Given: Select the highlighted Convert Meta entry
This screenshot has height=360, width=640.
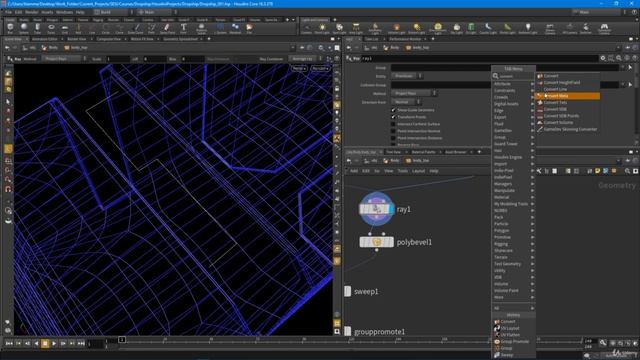Looking at the screenshot, I should (x=567, y=96).
